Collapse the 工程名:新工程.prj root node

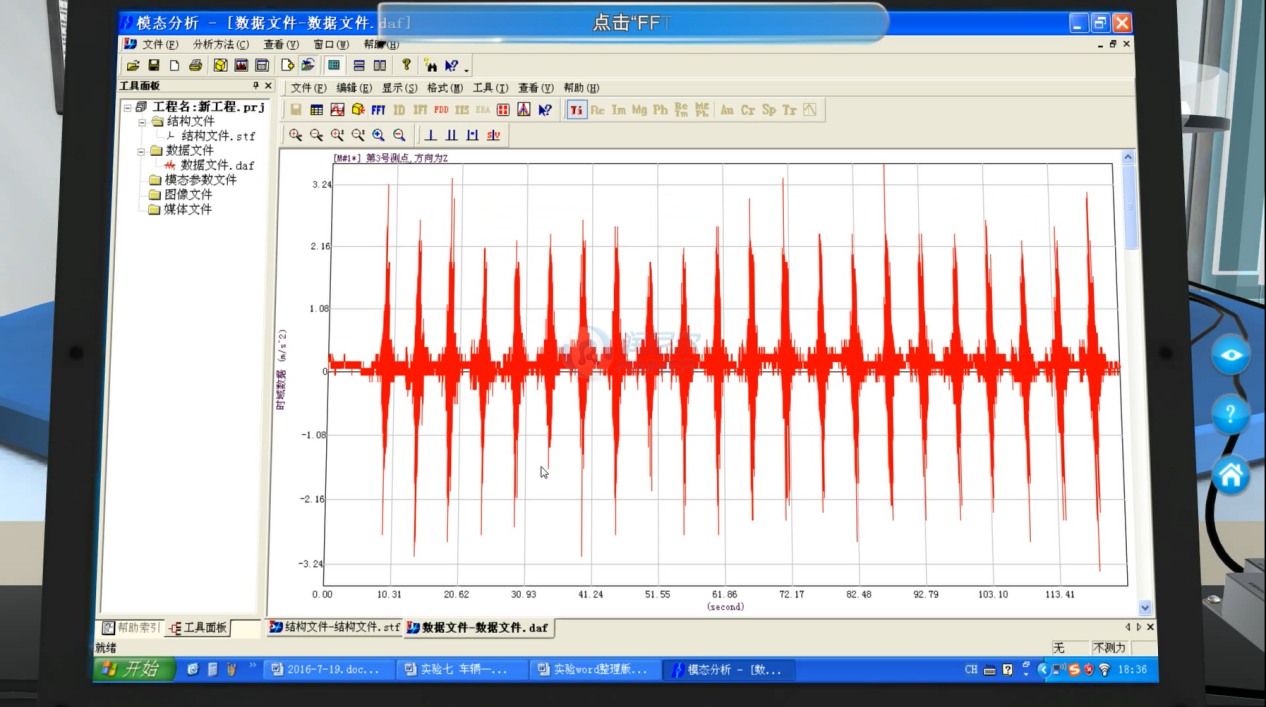[127, 107]
